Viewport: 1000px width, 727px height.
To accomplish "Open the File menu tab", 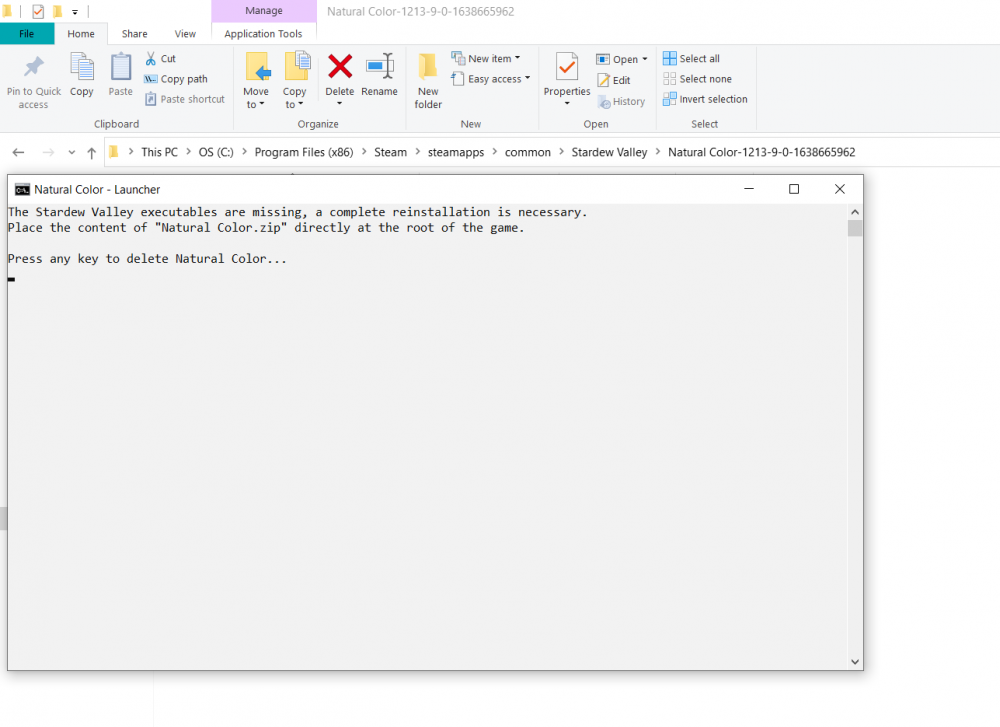I will [27, 33].
